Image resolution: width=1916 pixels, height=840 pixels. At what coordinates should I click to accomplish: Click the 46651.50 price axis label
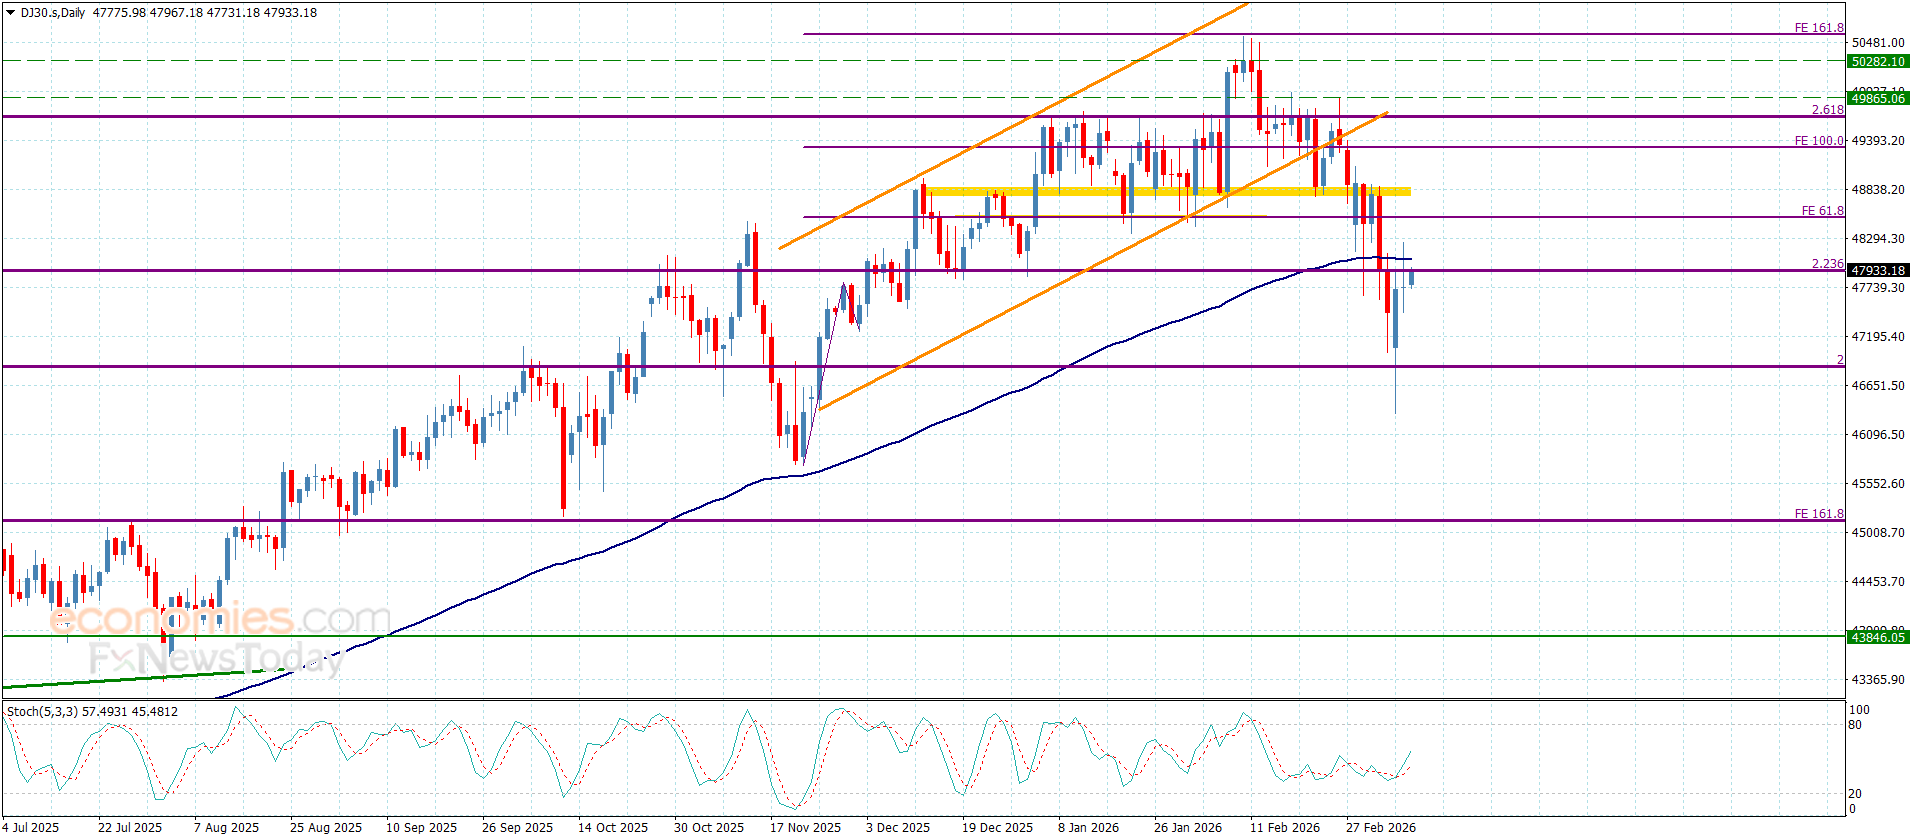tap(1878, 386)
